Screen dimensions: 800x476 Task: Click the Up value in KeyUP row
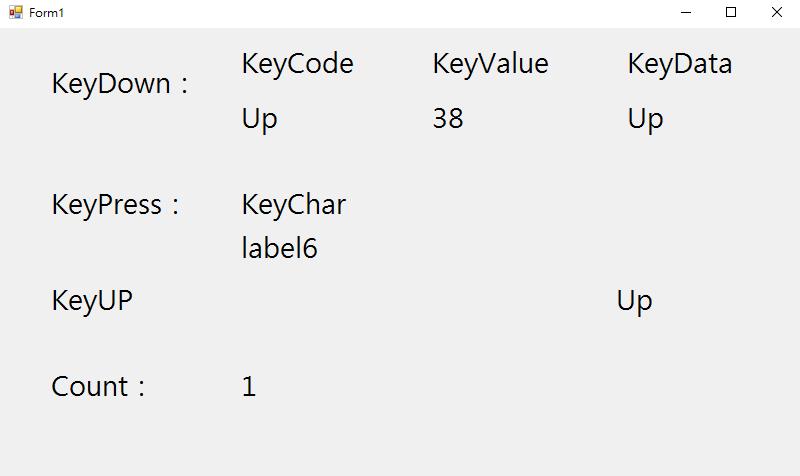[634, 301]
